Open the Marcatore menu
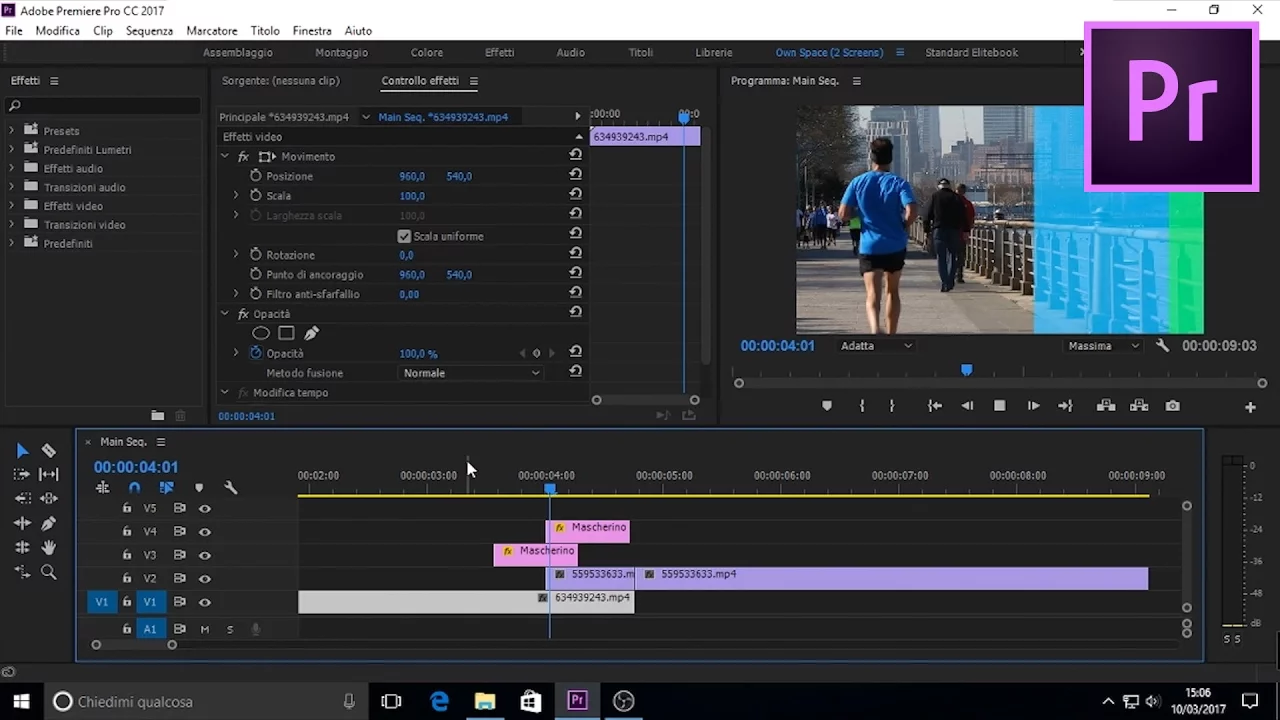 [x=212, y=31]
